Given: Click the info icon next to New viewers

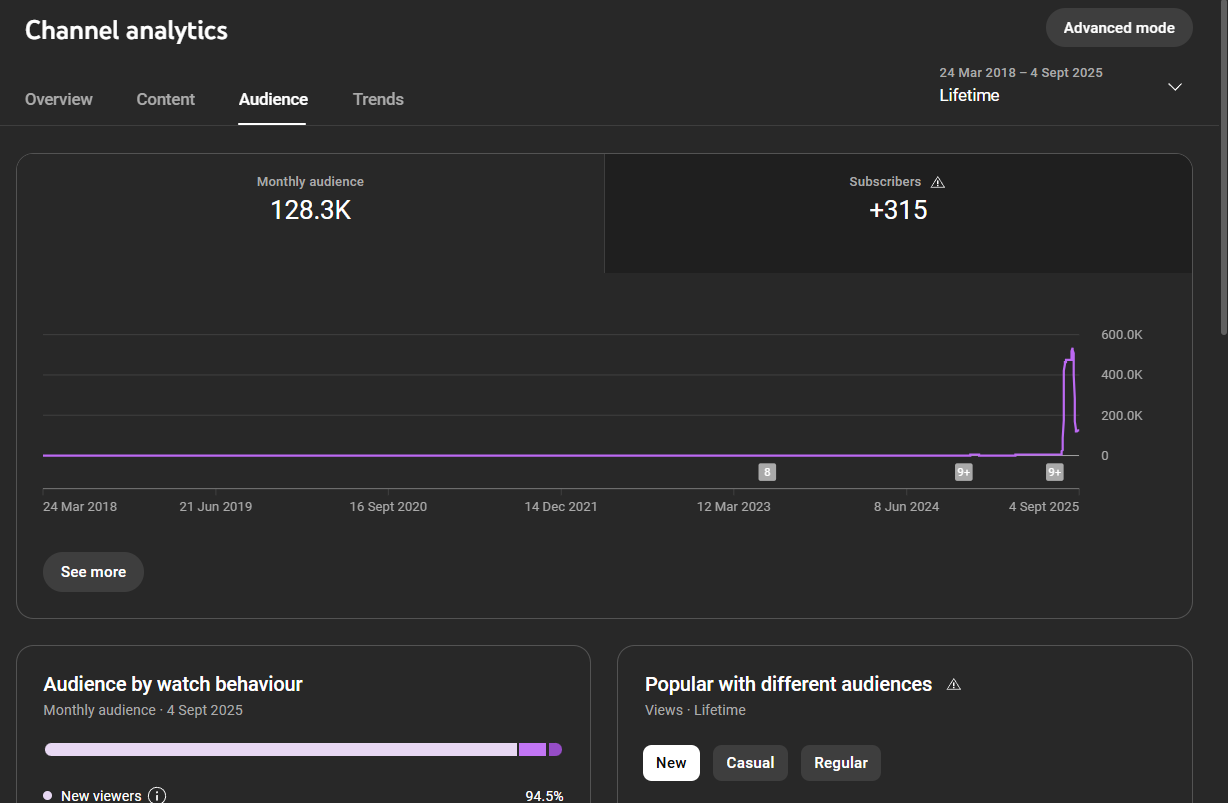Looking at the screenshot, I should 157,796.
